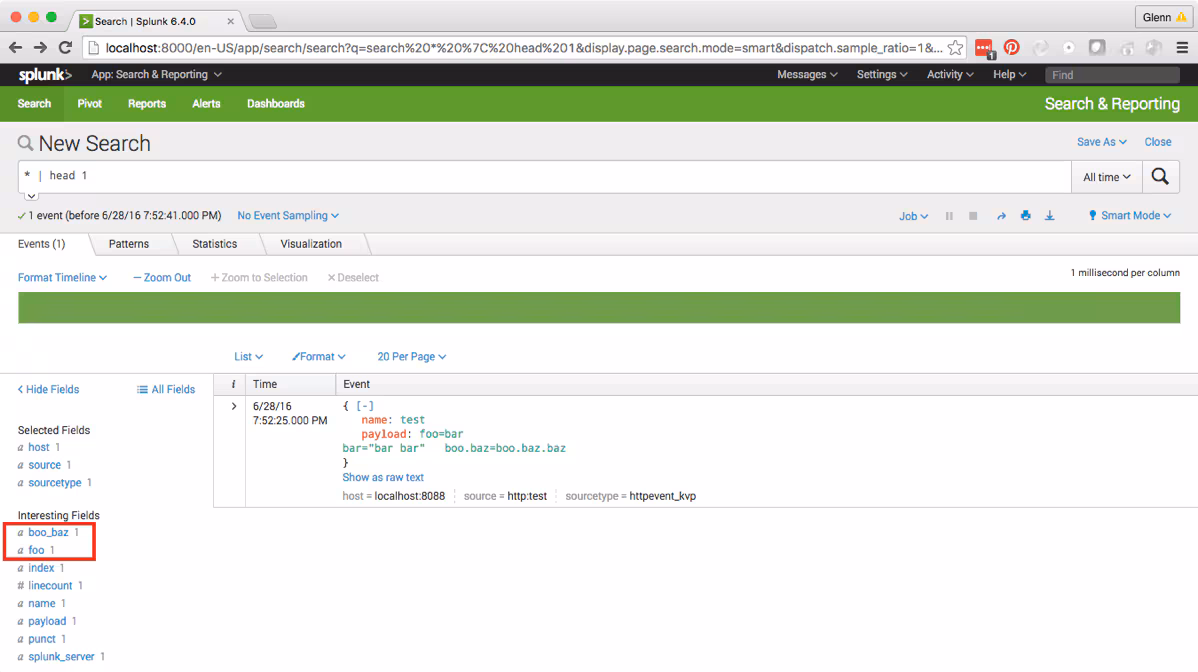Switch to the Patterns tab
The image size is (1198, 672).
[x=128, y=243]
